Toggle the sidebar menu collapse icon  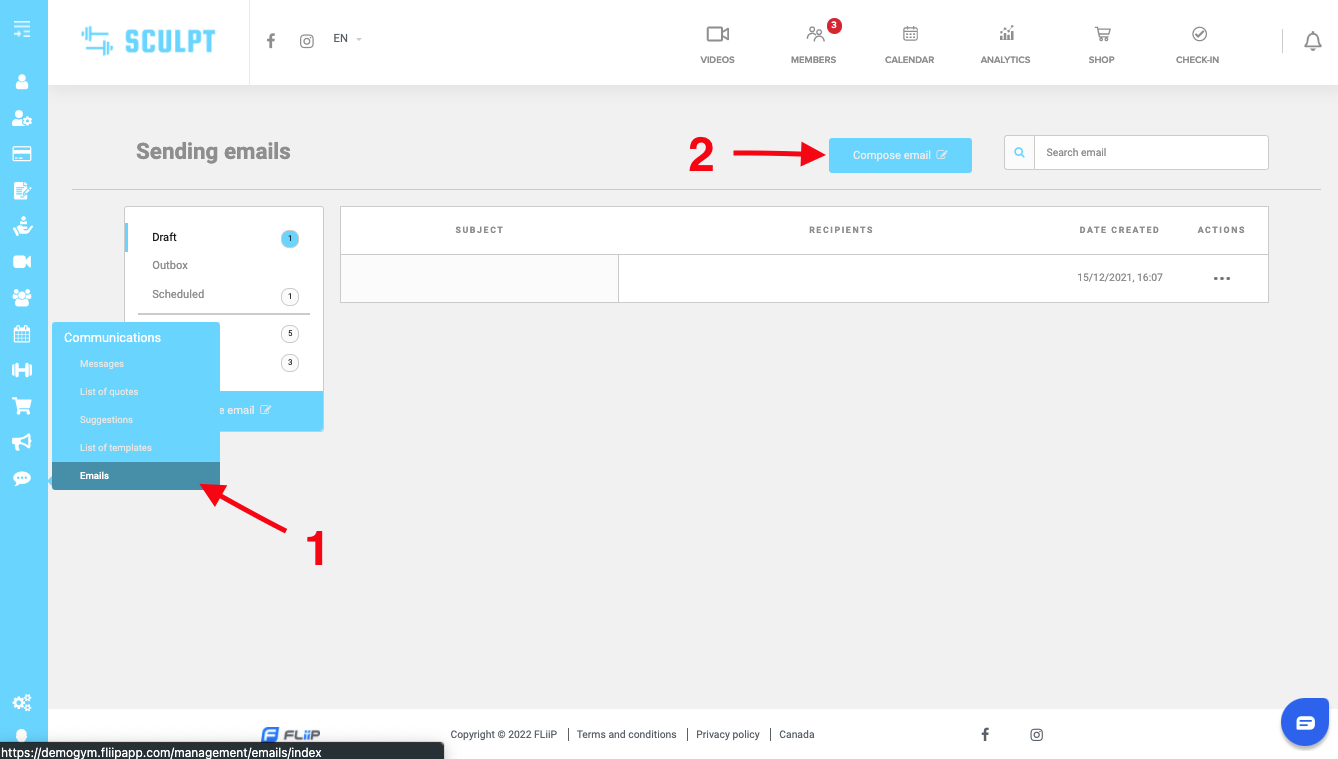[x=22, y=29]
